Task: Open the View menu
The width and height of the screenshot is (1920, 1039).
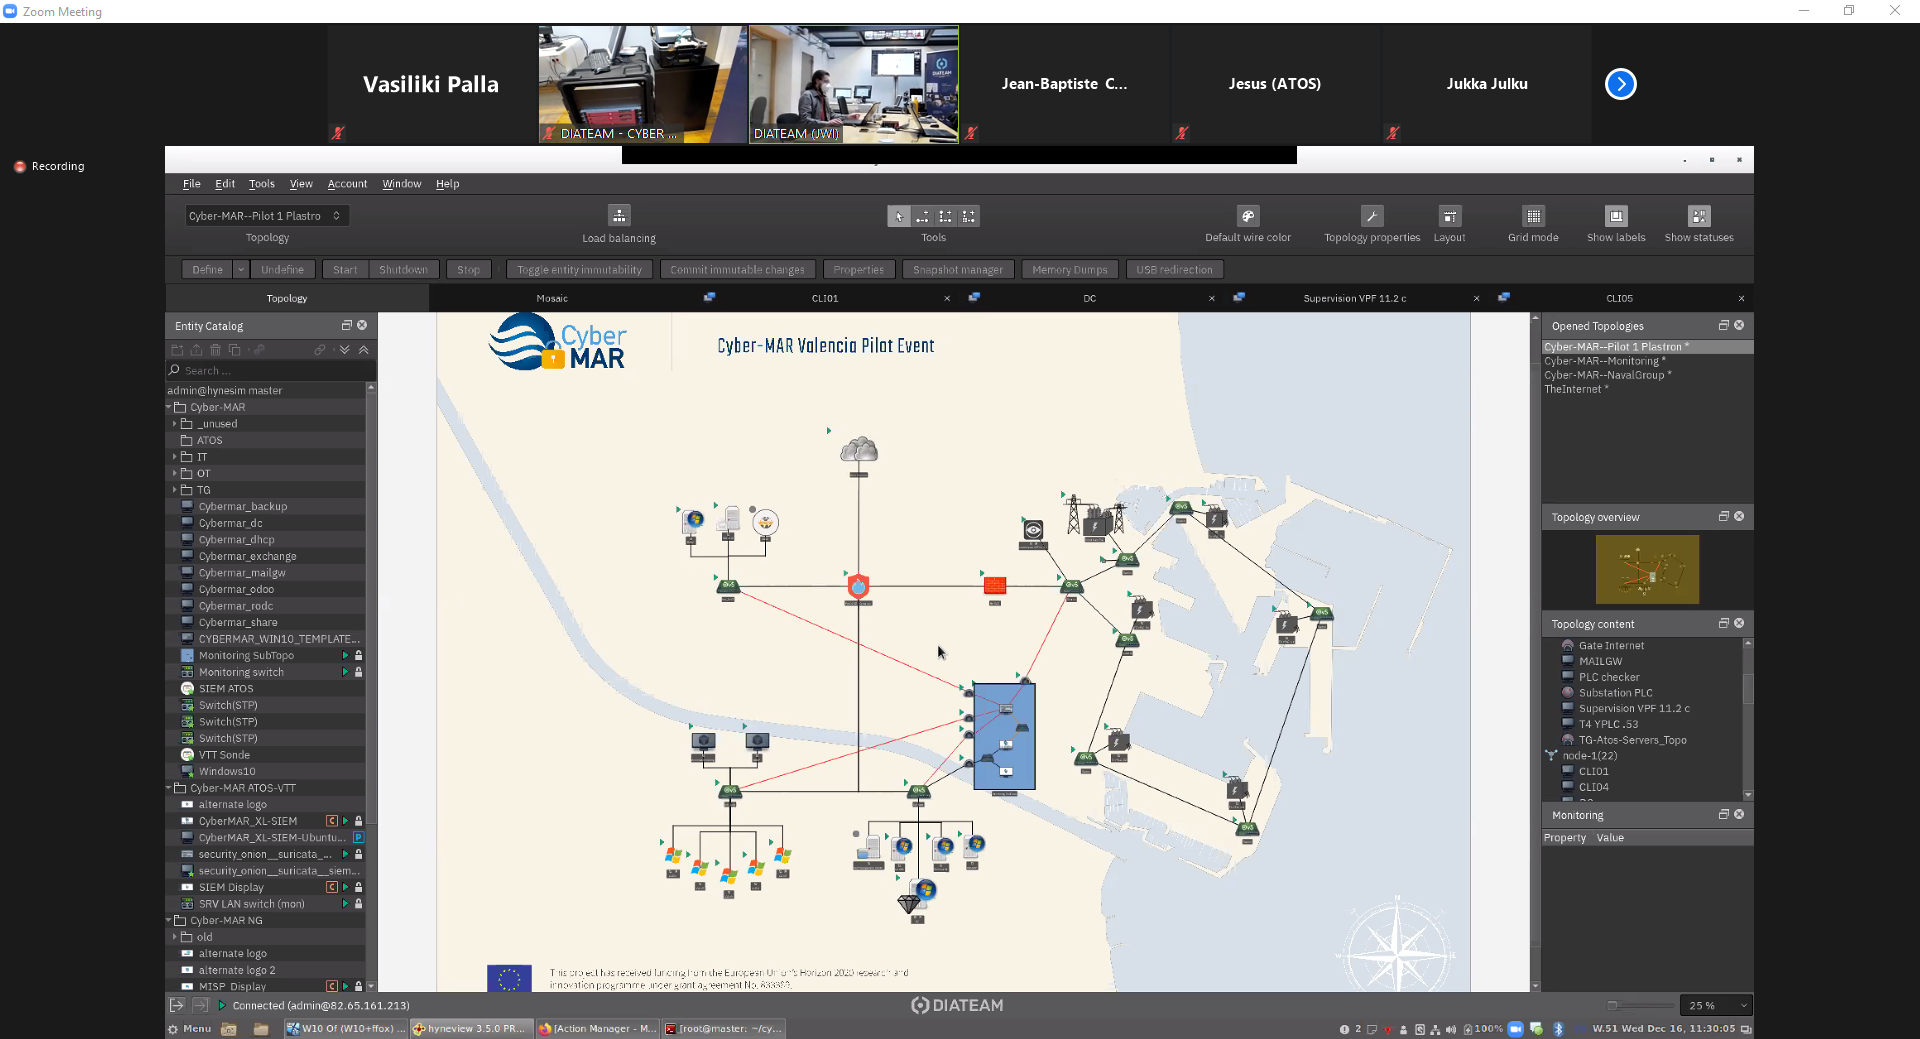Action: (x=301, y=184)
